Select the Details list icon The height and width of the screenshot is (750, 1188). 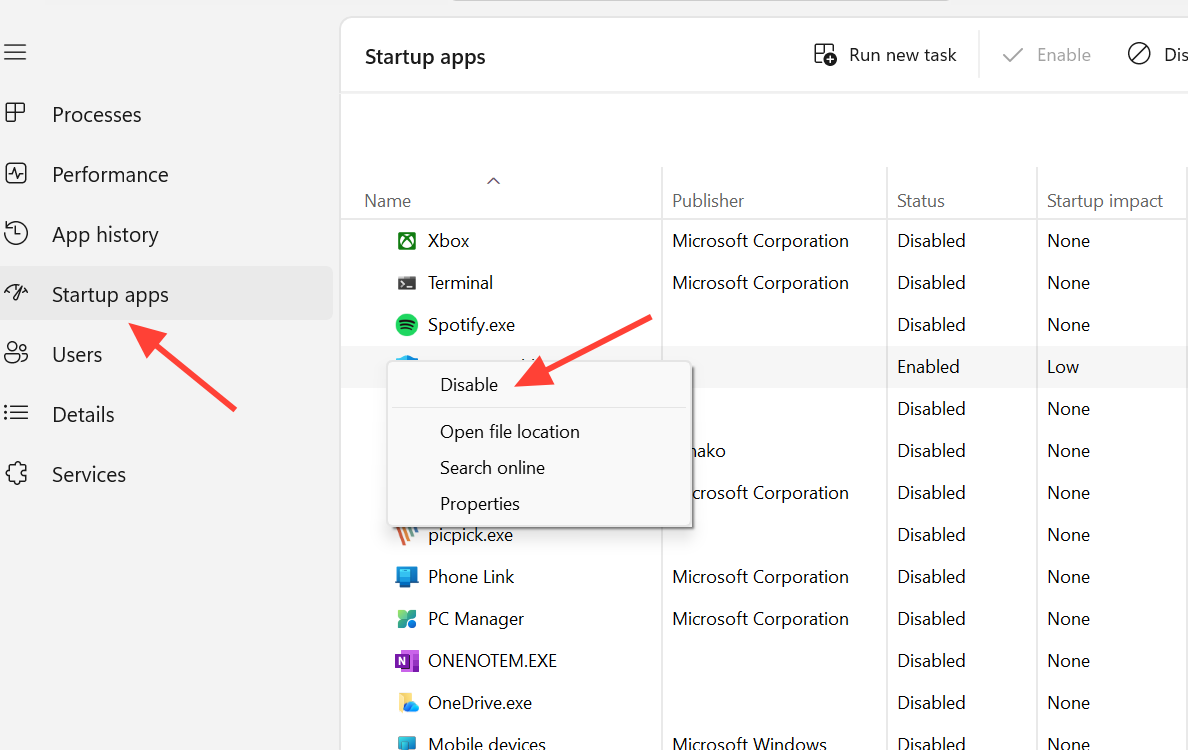pos(16,413)
